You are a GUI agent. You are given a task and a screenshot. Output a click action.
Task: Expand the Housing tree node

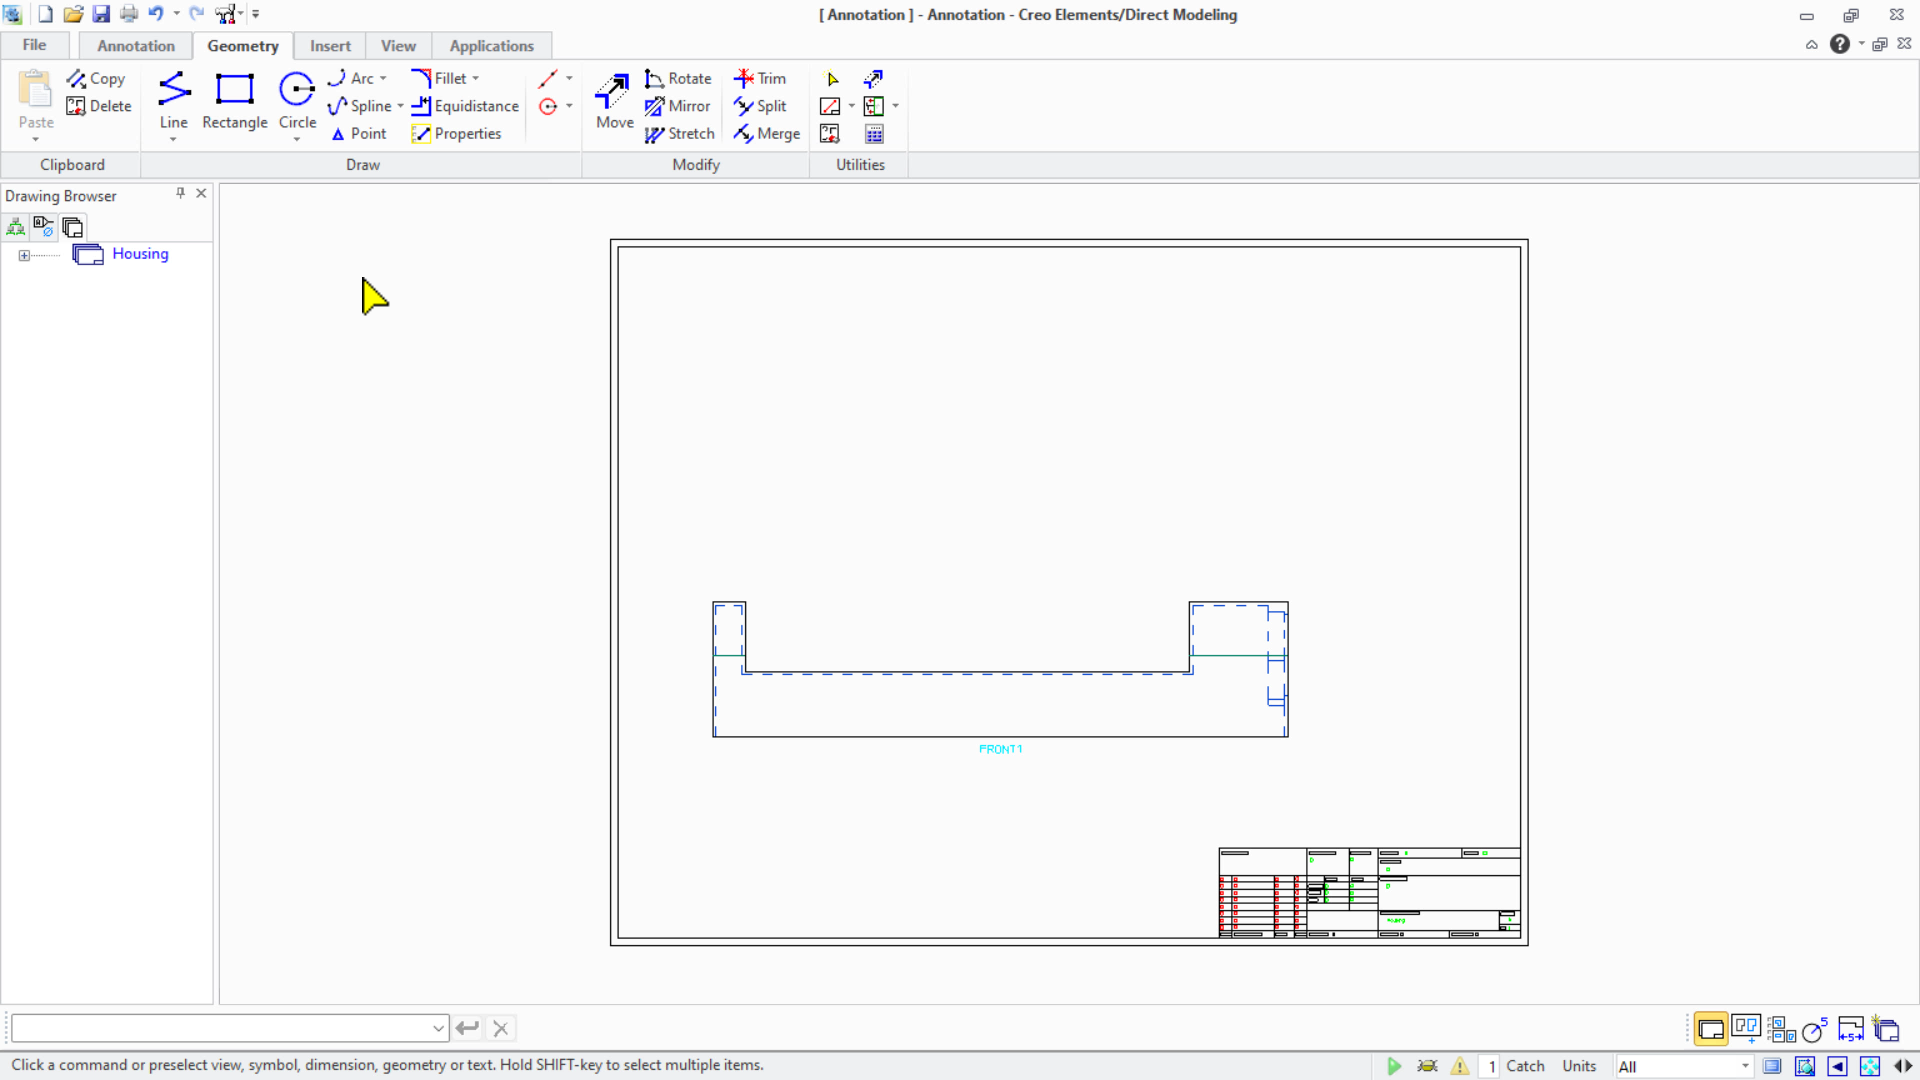click(24, 255)
